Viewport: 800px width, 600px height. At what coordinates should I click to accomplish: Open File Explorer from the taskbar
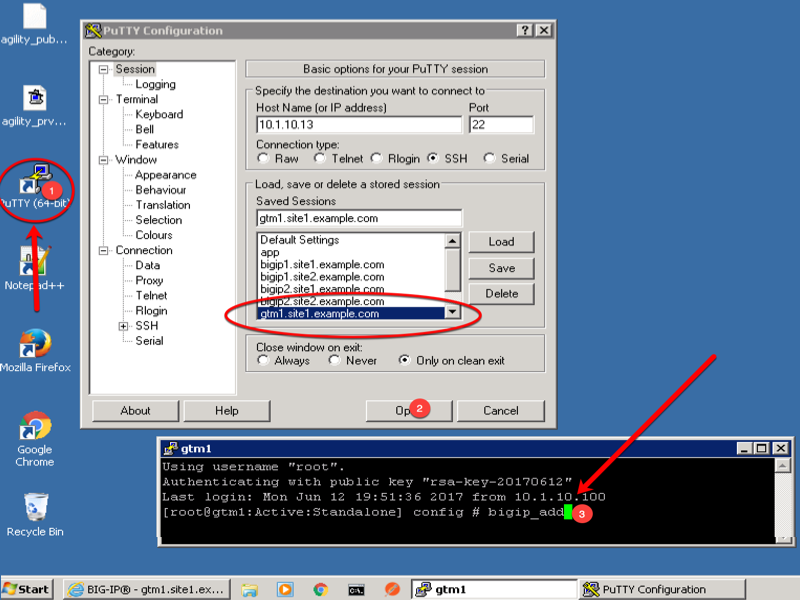[x=249, y=590]
